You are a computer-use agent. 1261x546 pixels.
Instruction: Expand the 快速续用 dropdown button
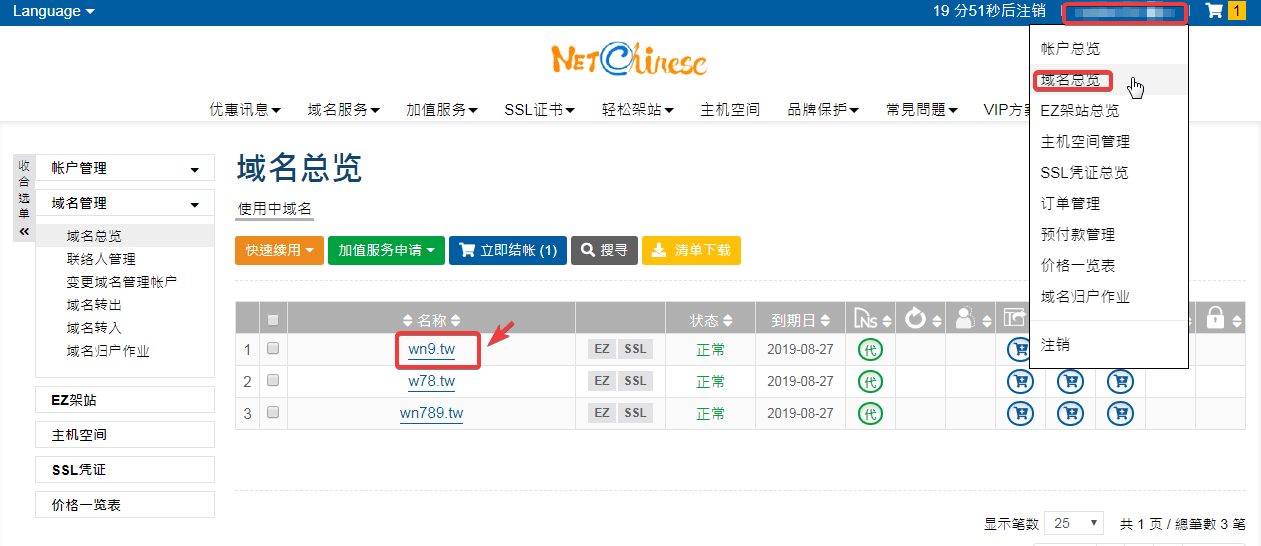280,250
